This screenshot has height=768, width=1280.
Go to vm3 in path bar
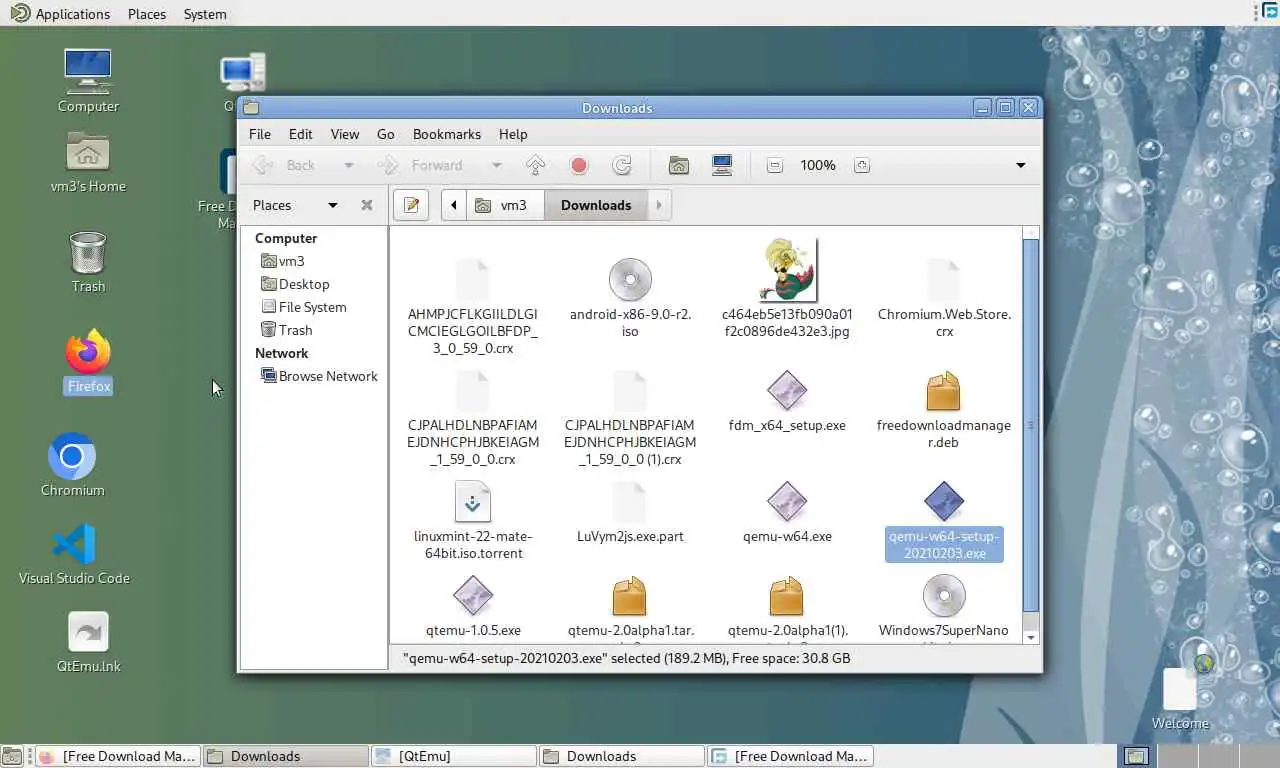[504, 205]
